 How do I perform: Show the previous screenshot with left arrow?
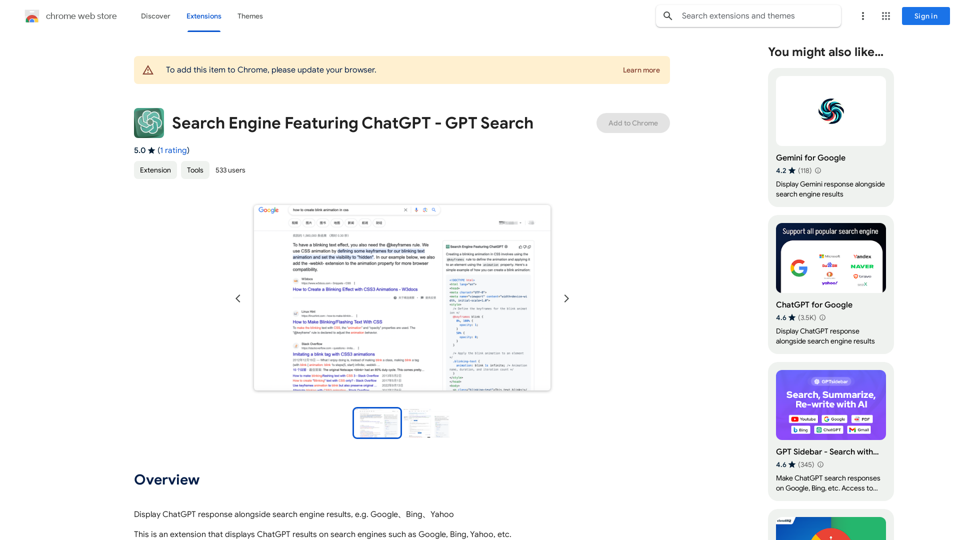point(238,299)
